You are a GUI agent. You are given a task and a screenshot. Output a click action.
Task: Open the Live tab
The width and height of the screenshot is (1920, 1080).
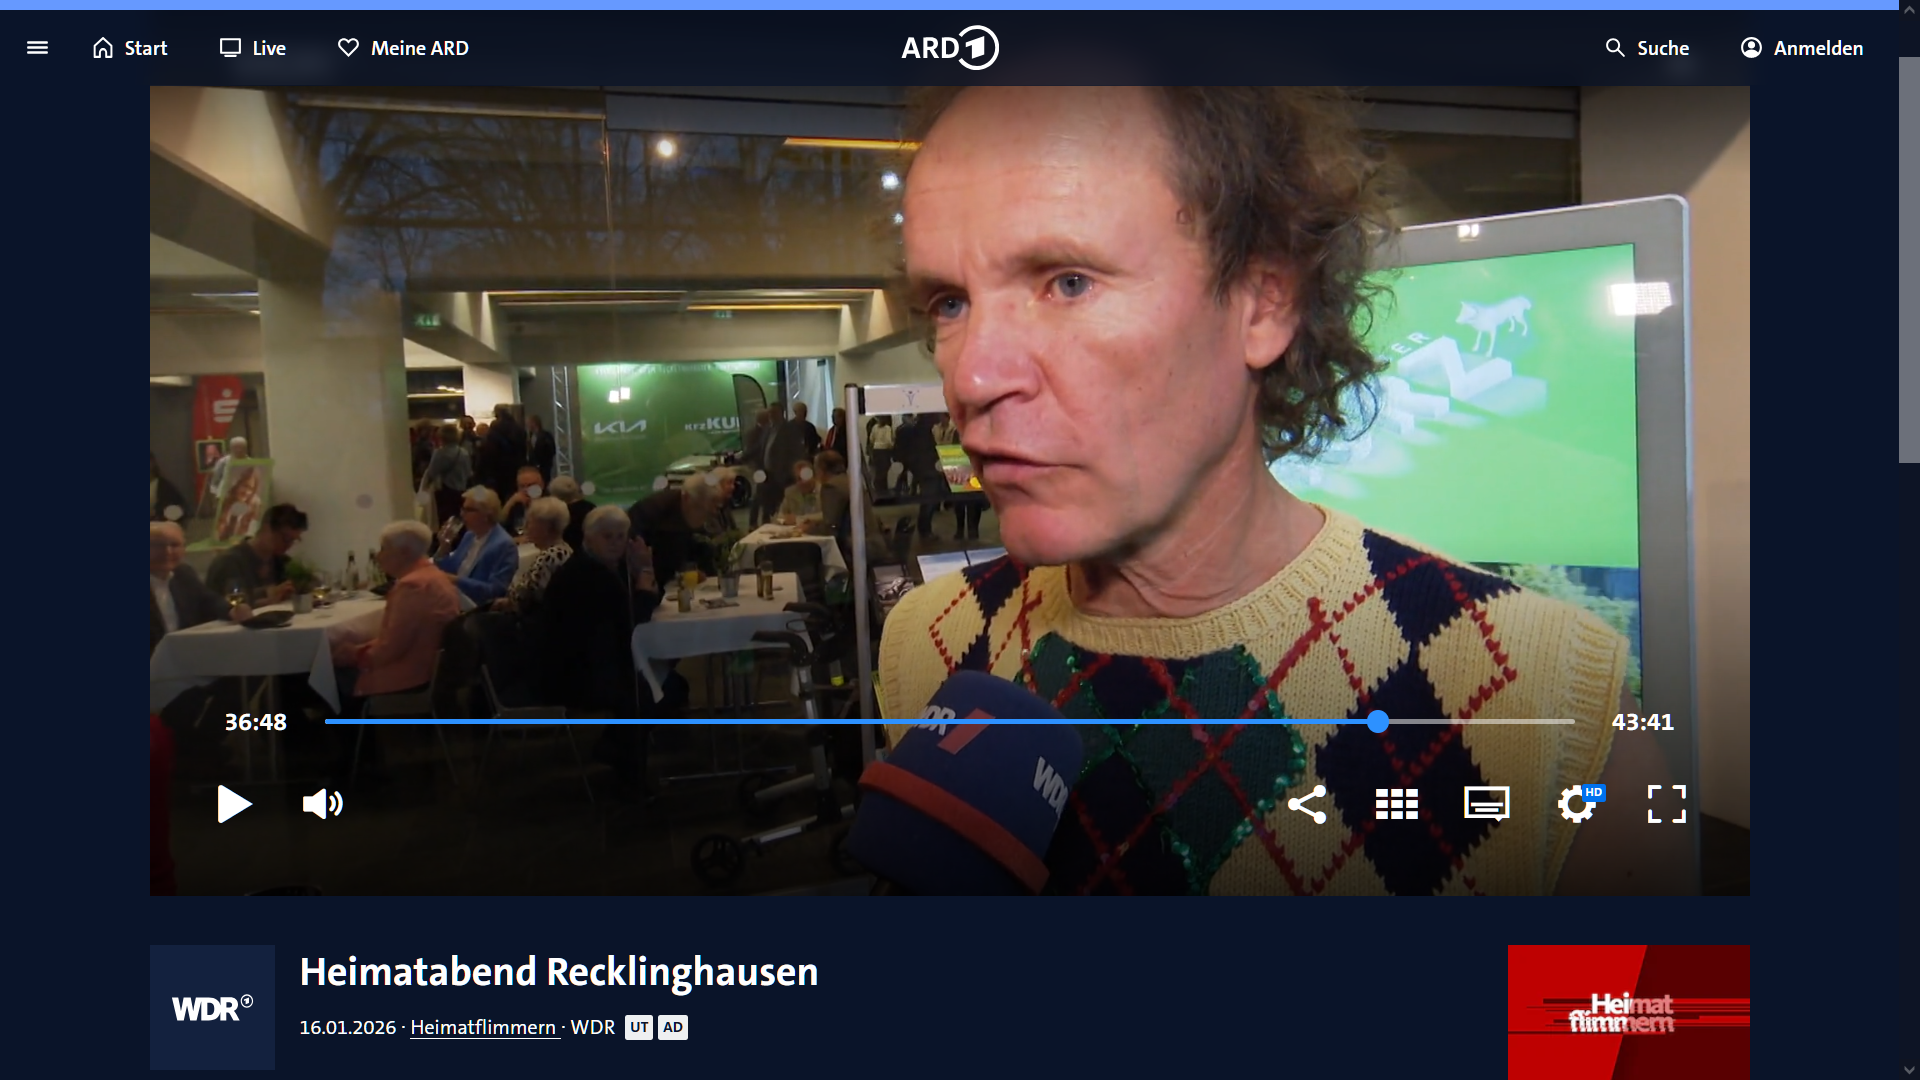(x=253, y=48)
